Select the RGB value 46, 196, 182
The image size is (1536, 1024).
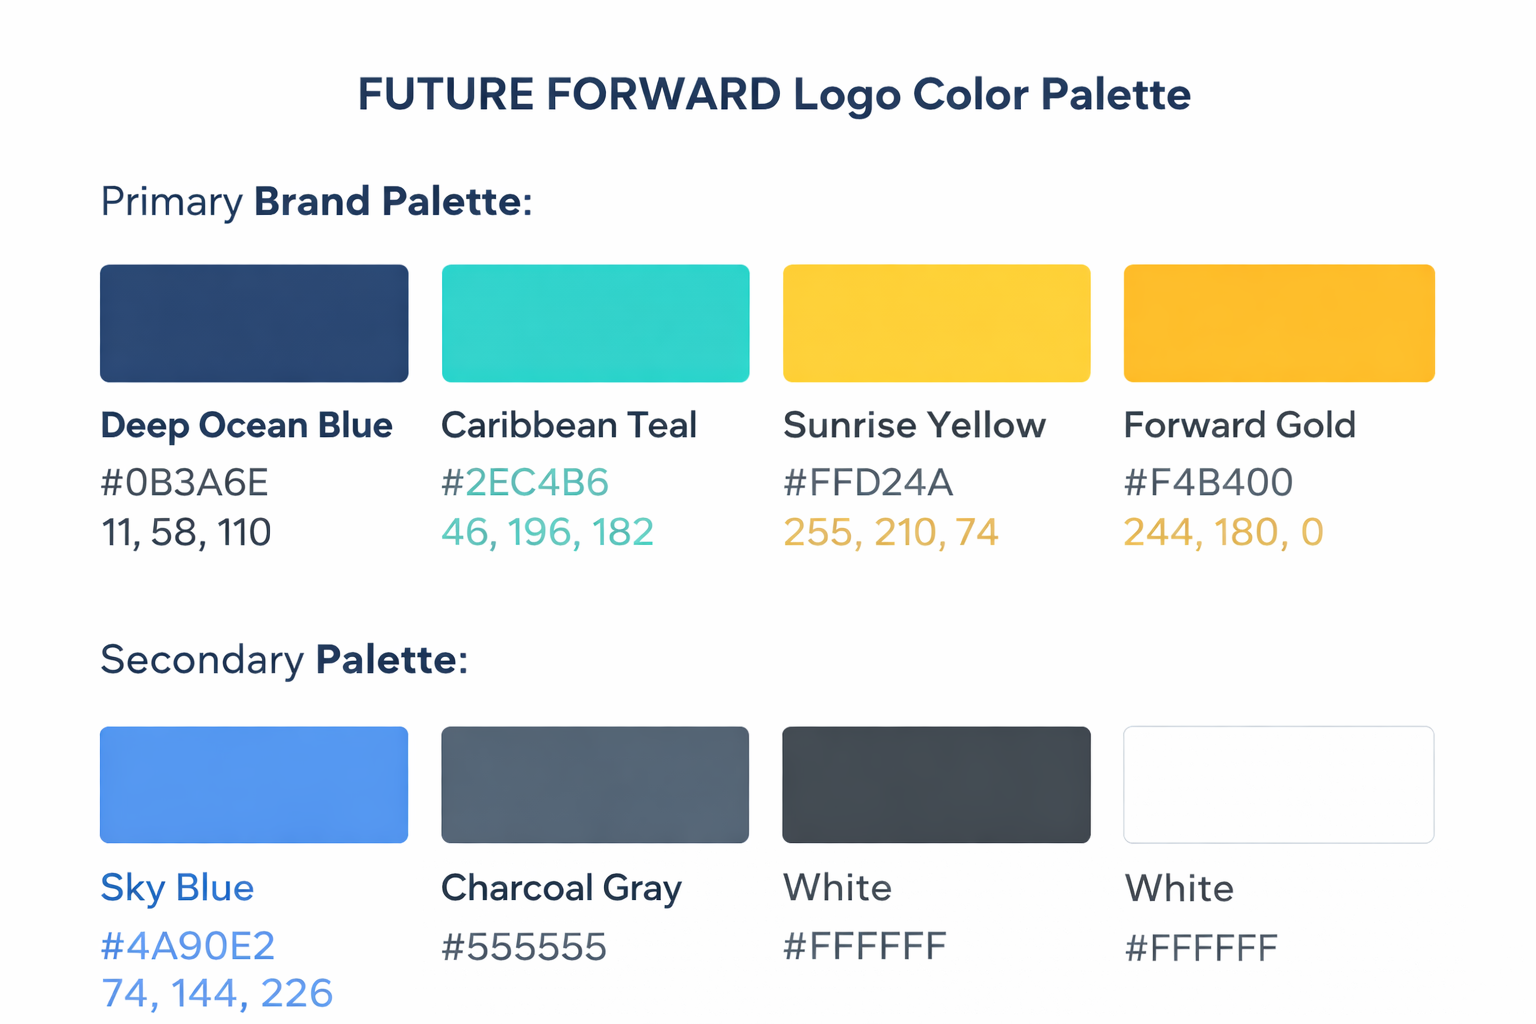tap(547, 532)
